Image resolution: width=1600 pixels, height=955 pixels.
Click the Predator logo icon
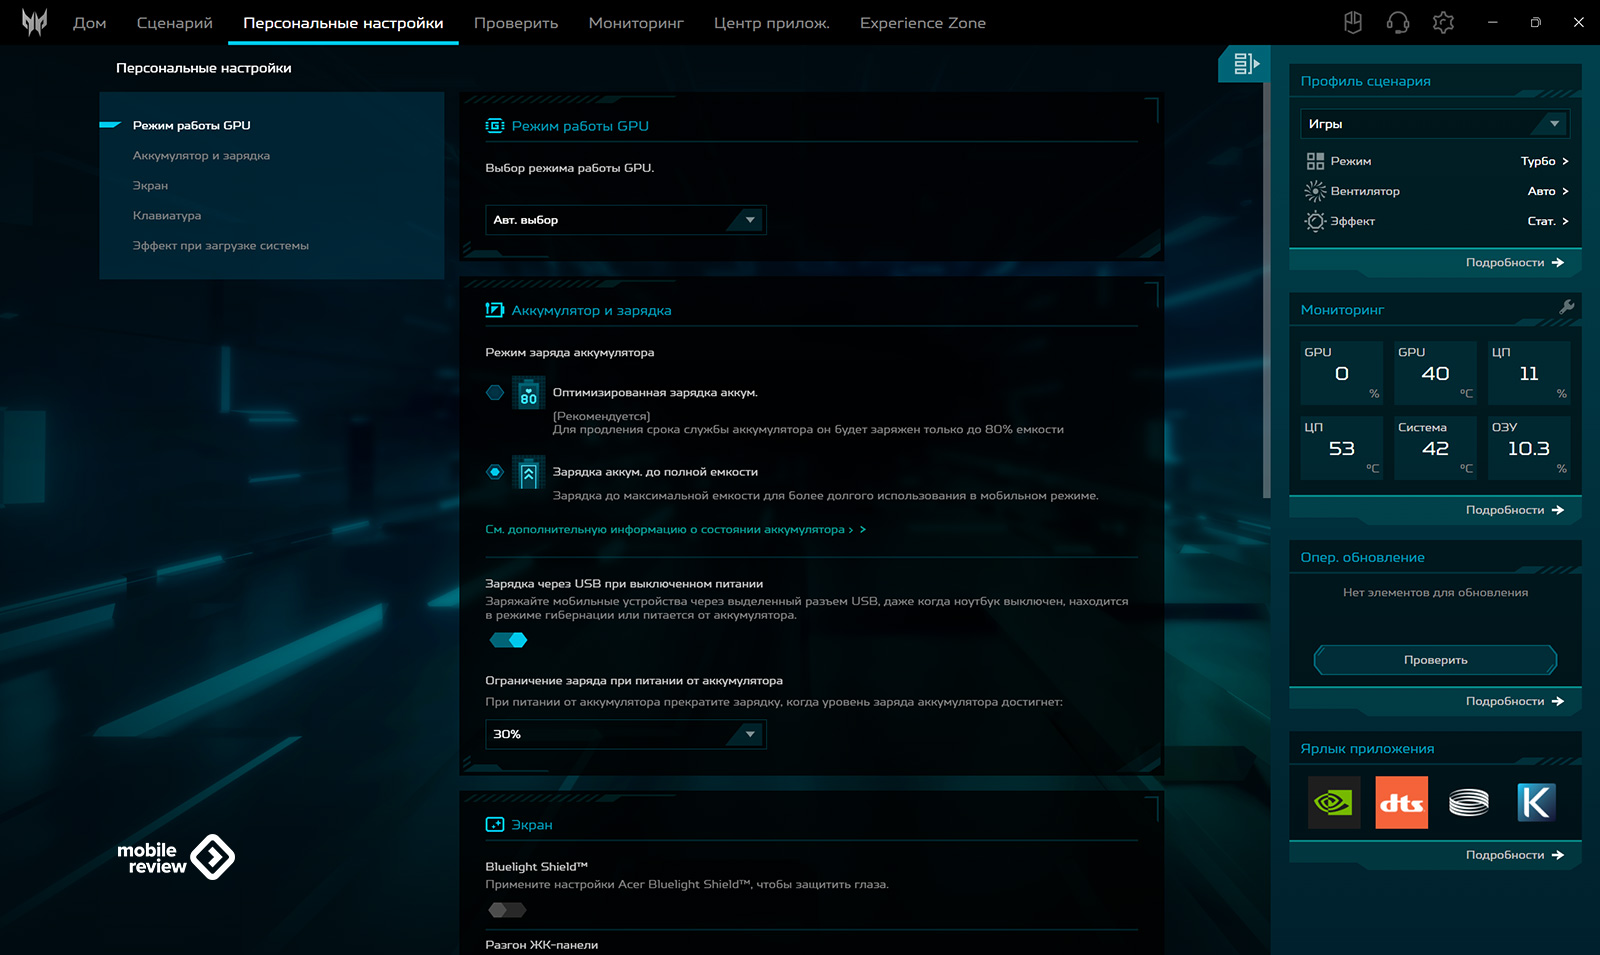point(34,22)
